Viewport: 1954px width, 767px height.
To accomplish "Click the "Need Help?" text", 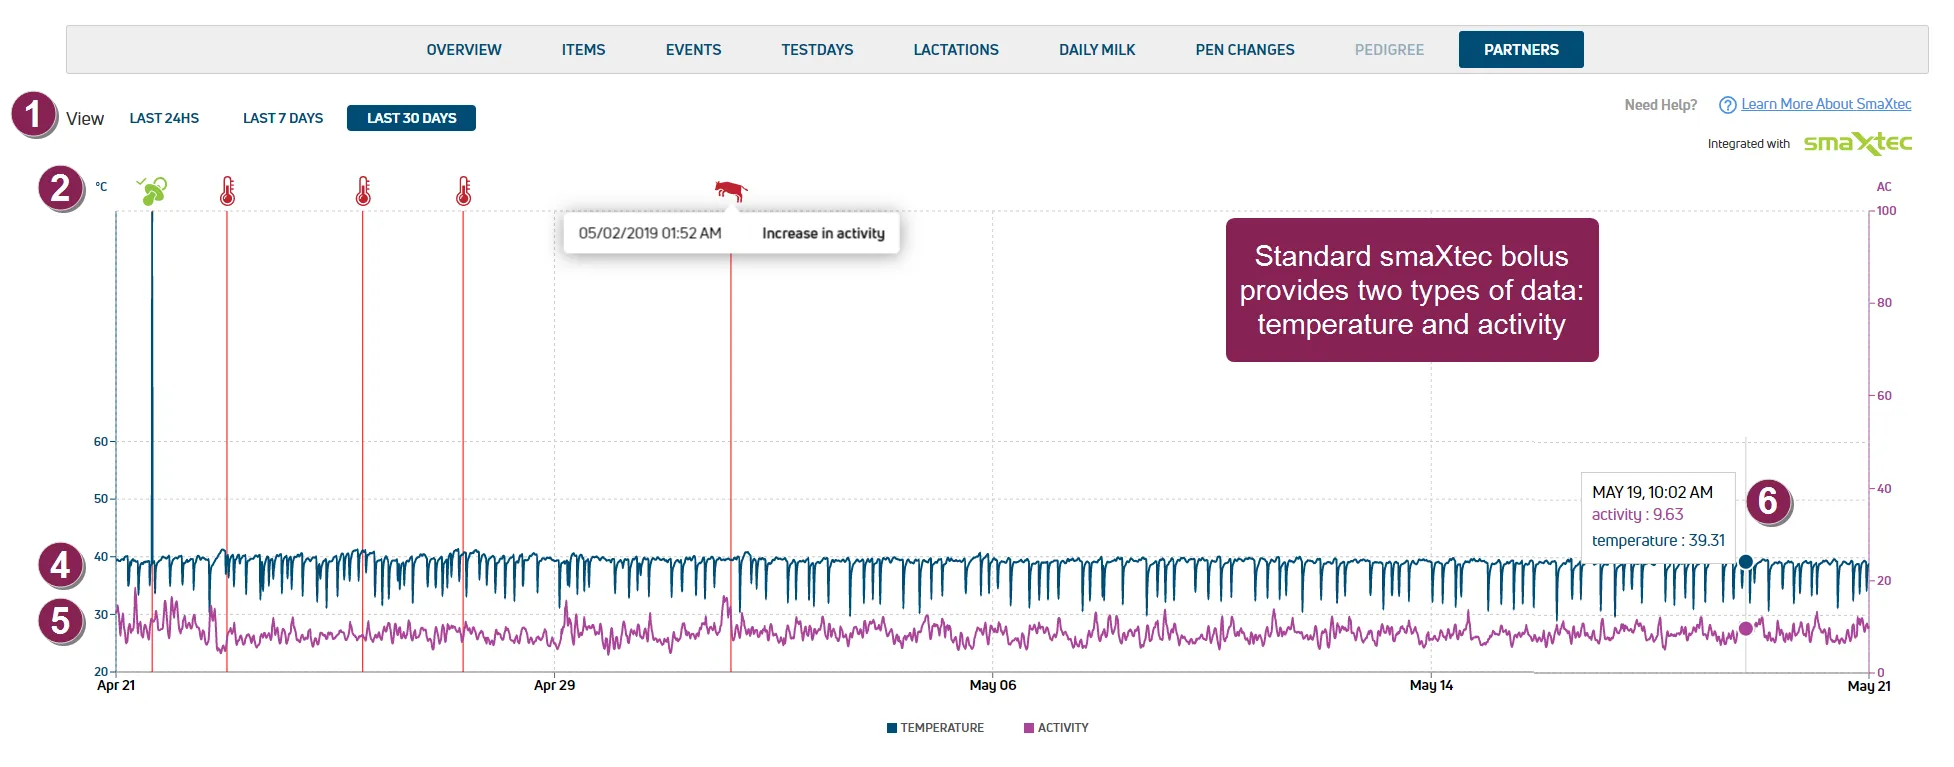I will pyautogui.click(x=1661, y=105).
